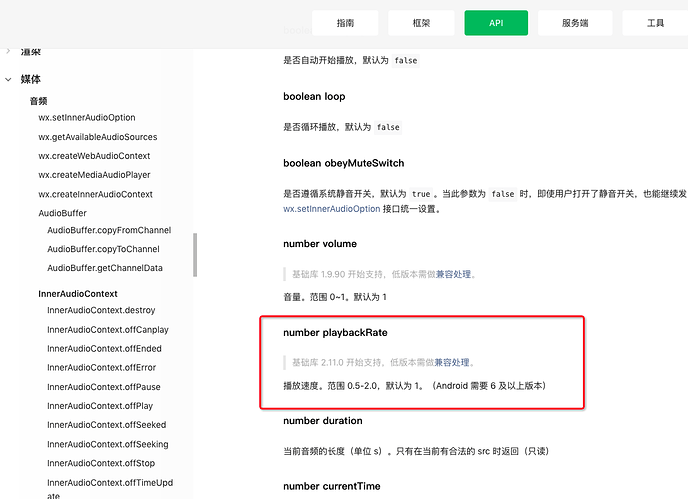Click sidebar vertical scrollbar thumb
This screenshot has width=688, height=499.
coord(195,255)
